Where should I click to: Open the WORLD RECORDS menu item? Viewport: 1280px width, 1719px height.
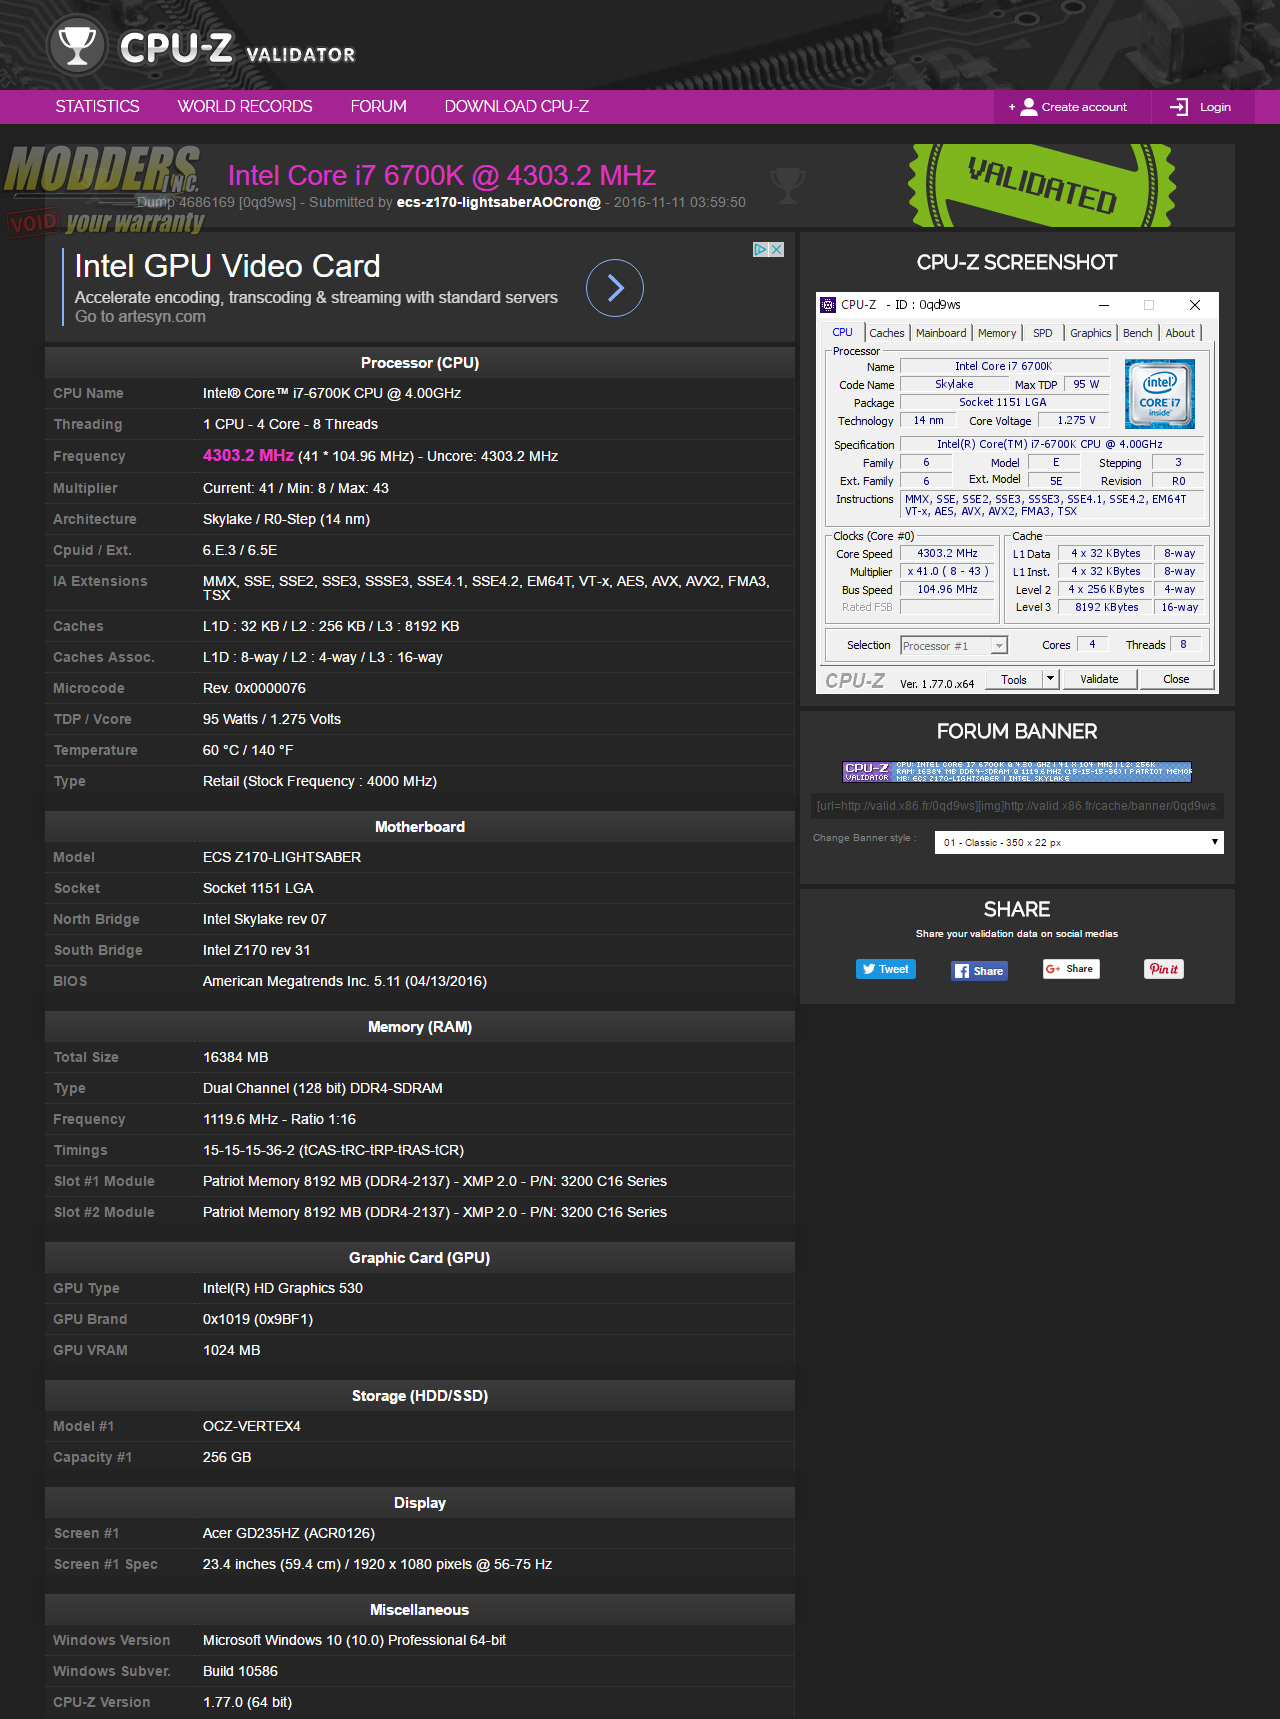tap(245, 106)
